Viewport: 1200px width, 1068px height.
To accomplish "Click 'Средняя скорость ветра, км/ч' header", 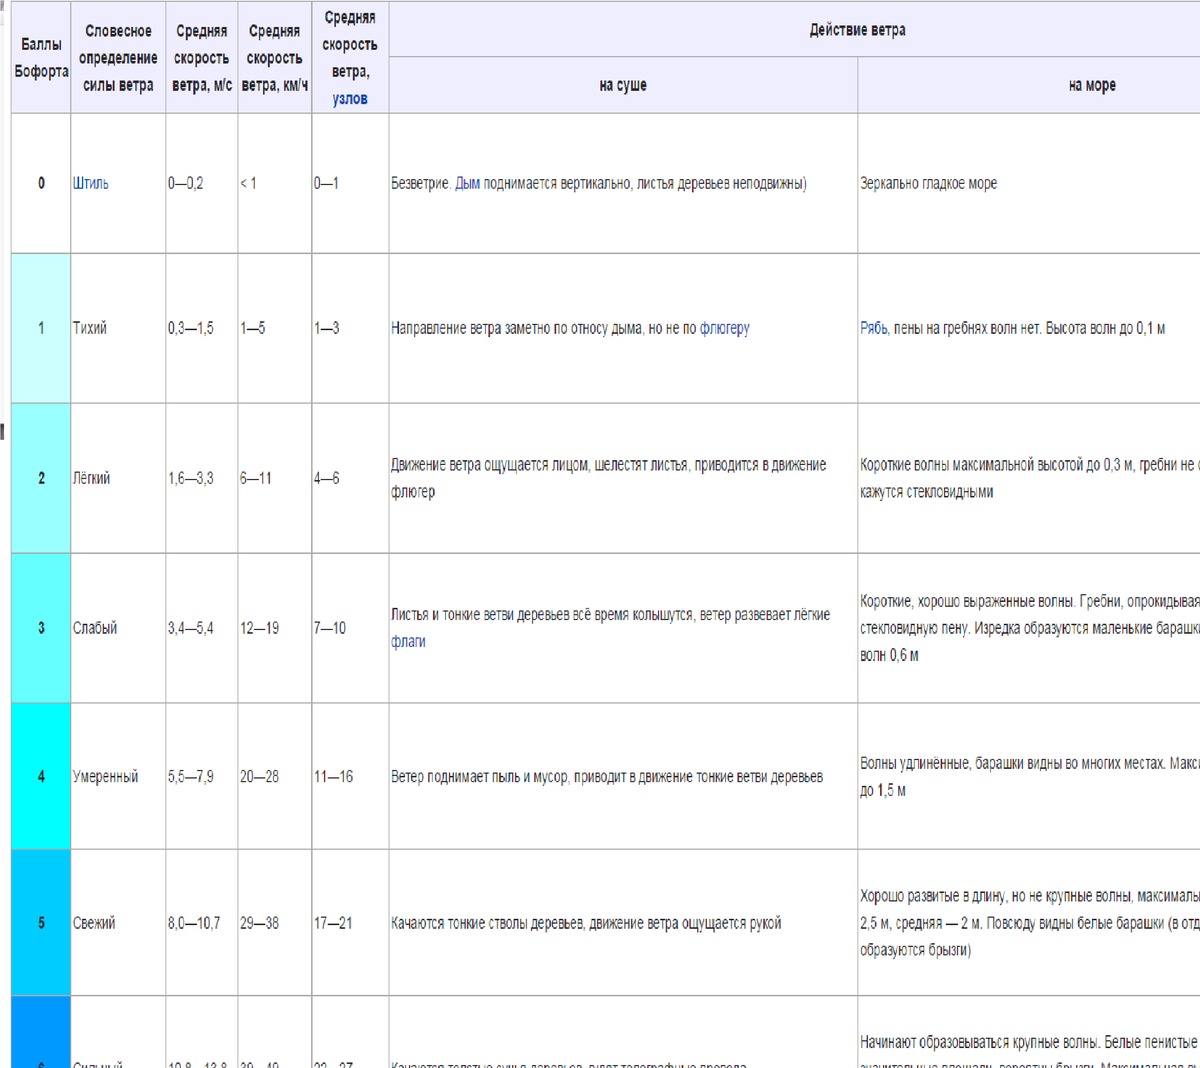I will [274, 57].
